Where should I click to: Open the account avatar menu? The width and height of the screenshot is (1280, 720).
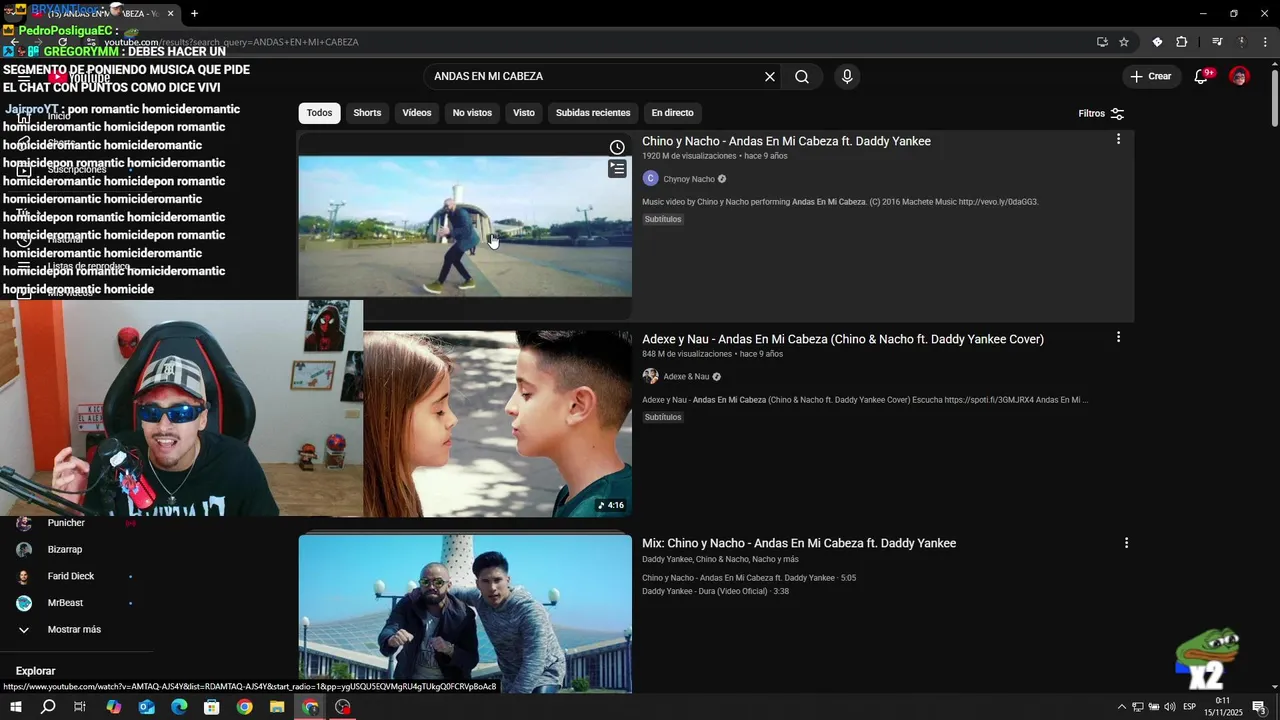point(1239,76)
